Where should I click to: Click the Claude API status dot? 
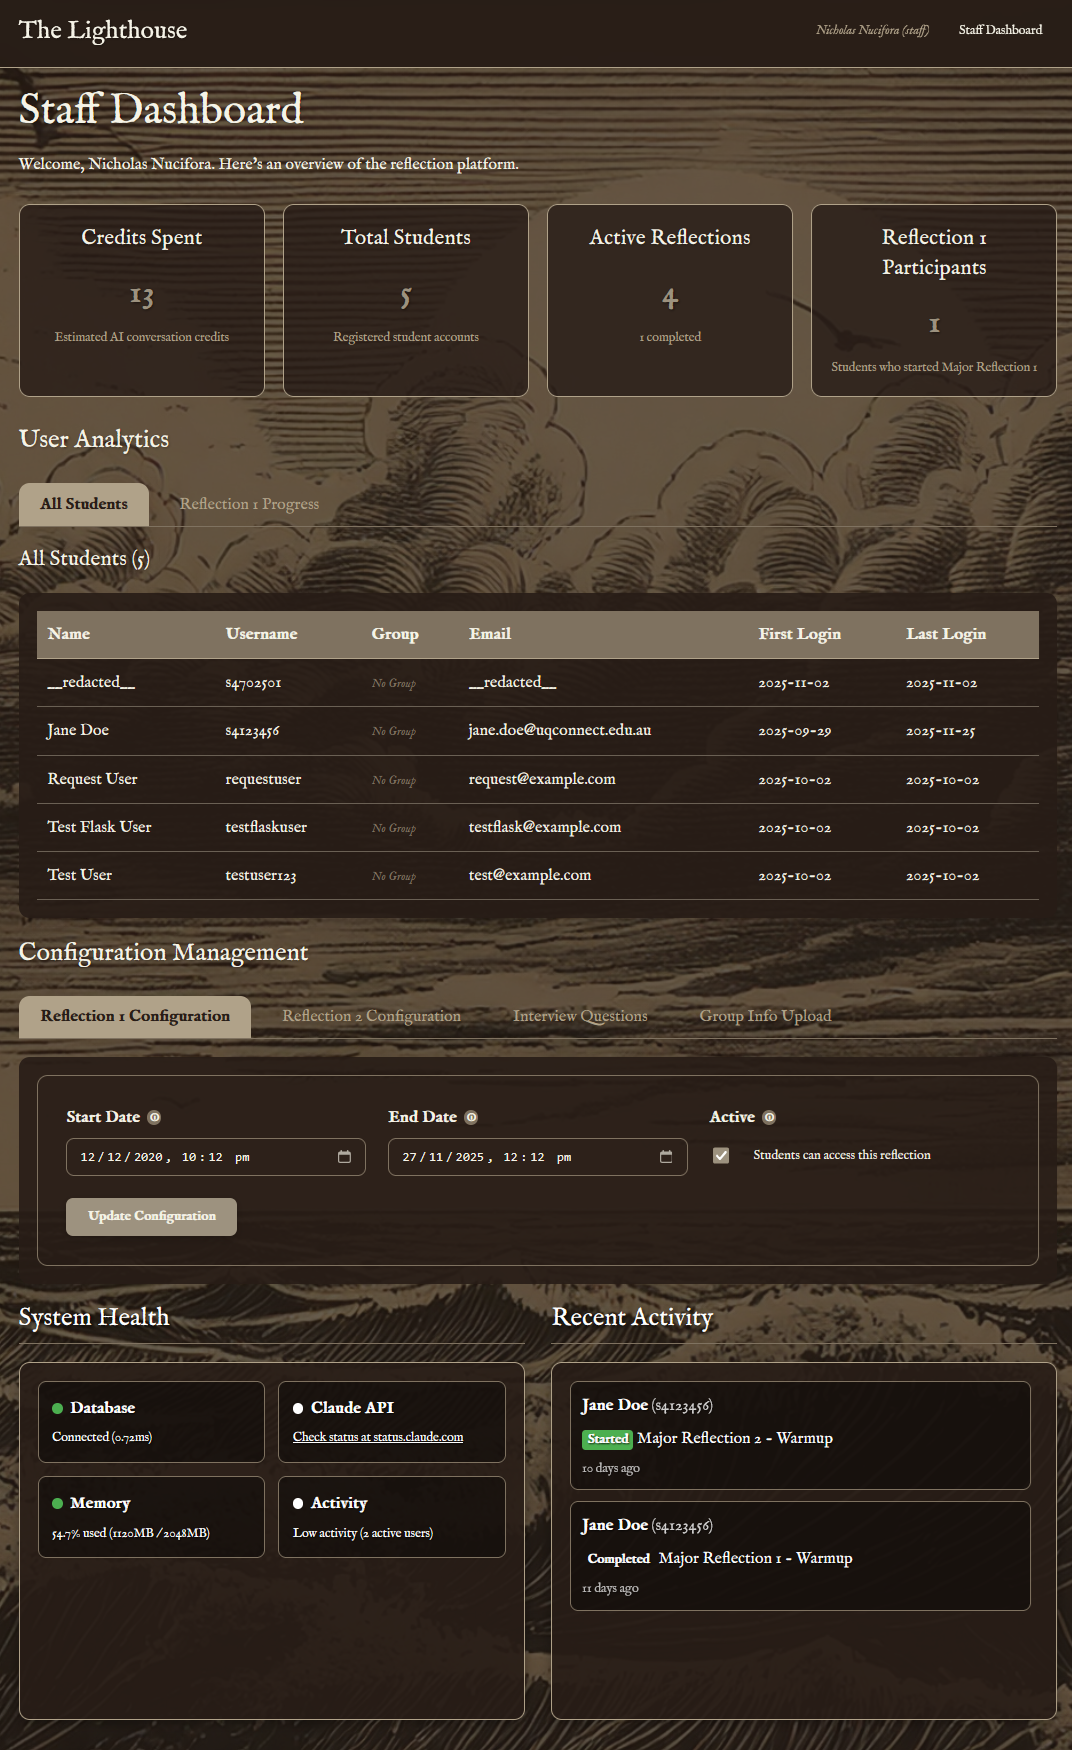click(298, 1408)
